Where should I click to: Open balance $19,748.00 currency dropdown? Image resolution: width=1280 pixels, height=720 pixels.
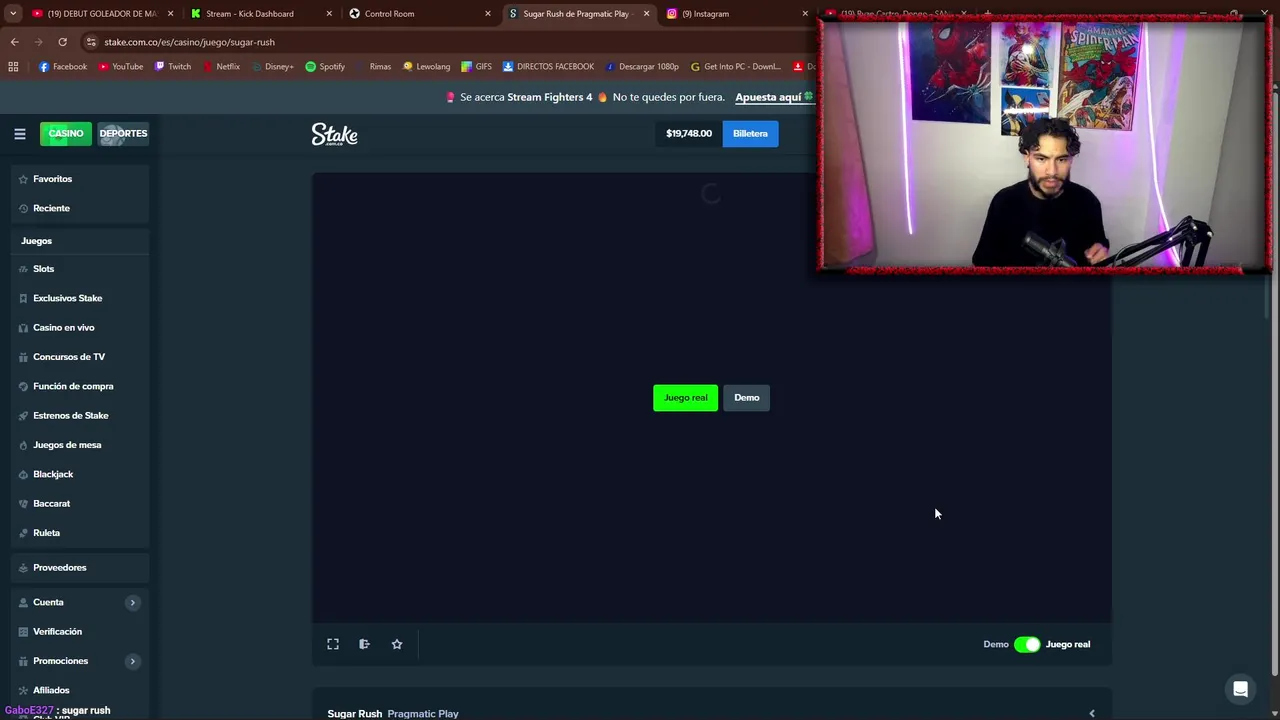tap(689, 133)
